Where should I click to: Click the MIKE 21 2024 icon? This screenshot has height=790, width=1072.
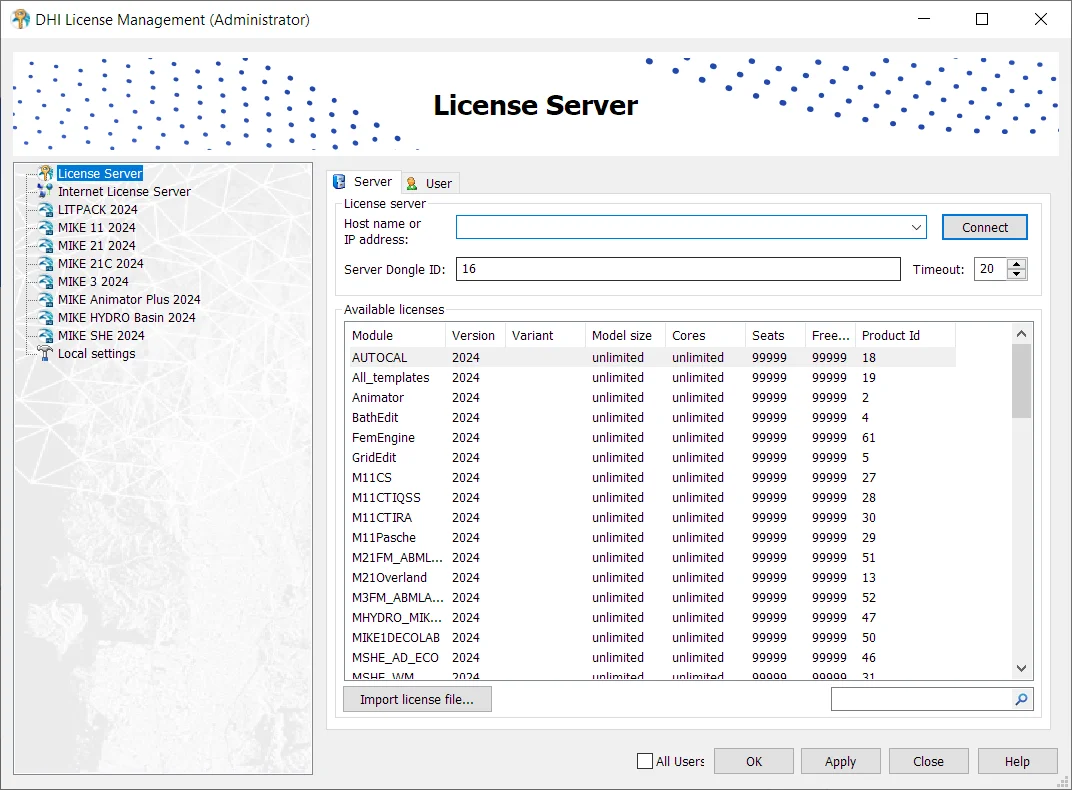[45, 245]
